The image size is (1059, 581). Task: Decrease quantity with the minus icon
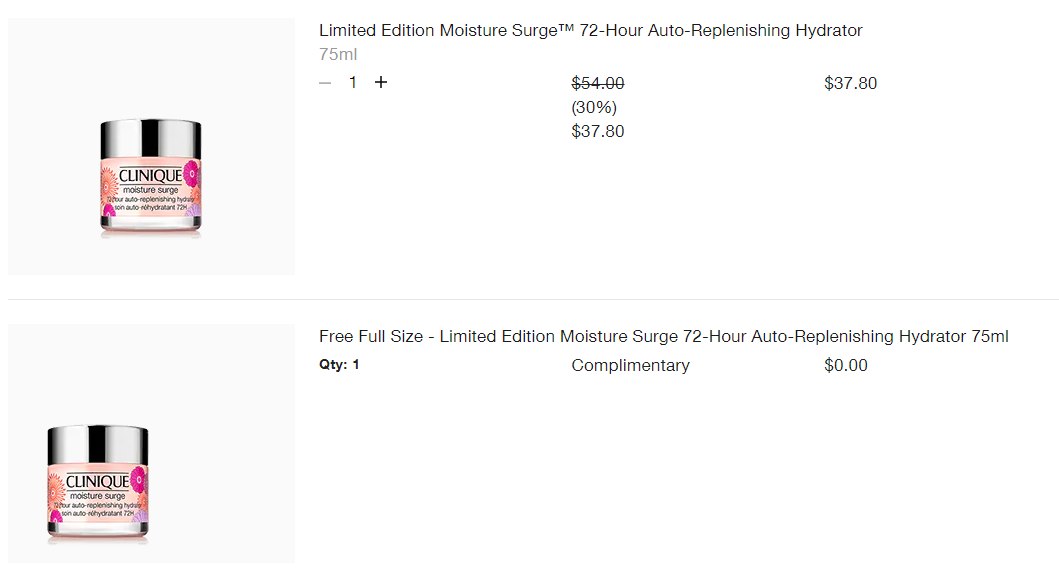[x=325, y=83]
